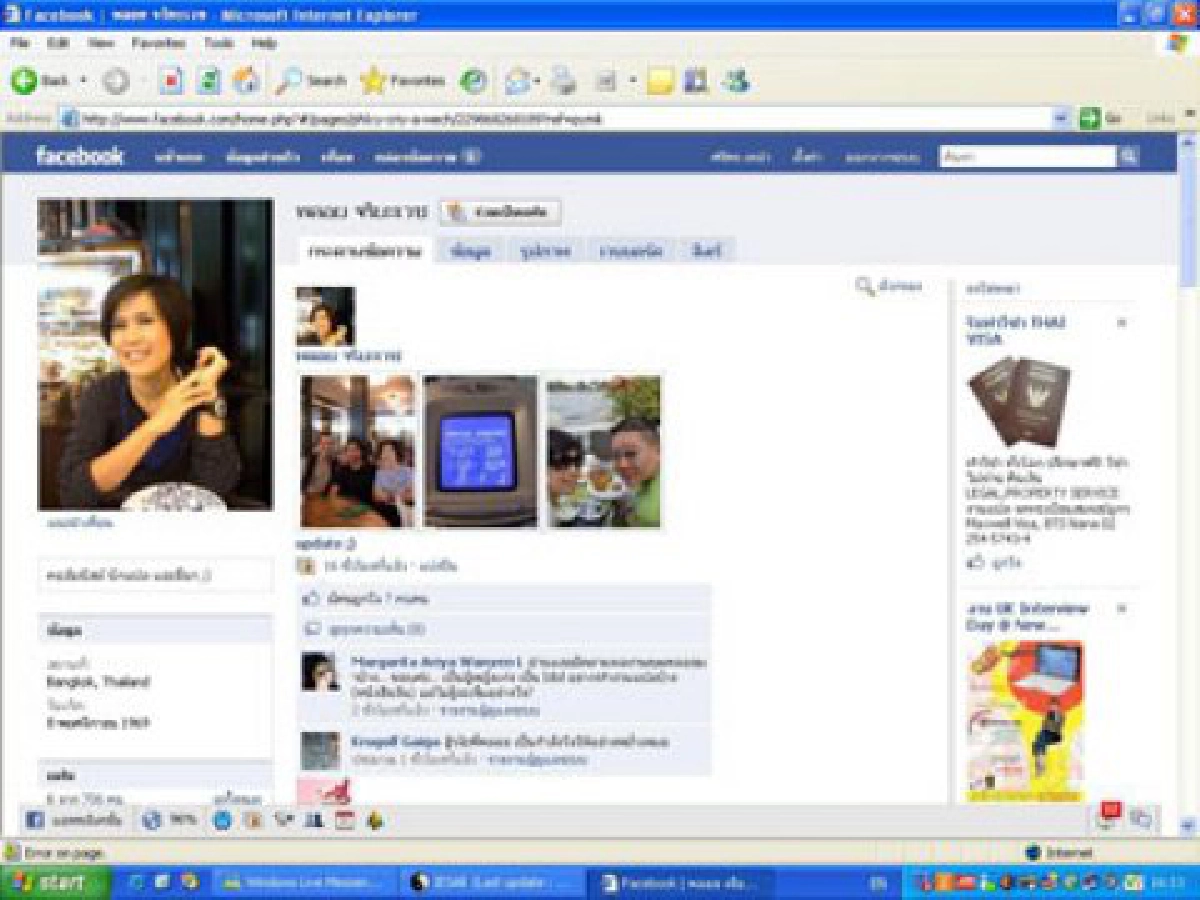The height and width of the screenshot is (900, 1200).
Task: Click the Windows start button
Action: coord(56,883)
